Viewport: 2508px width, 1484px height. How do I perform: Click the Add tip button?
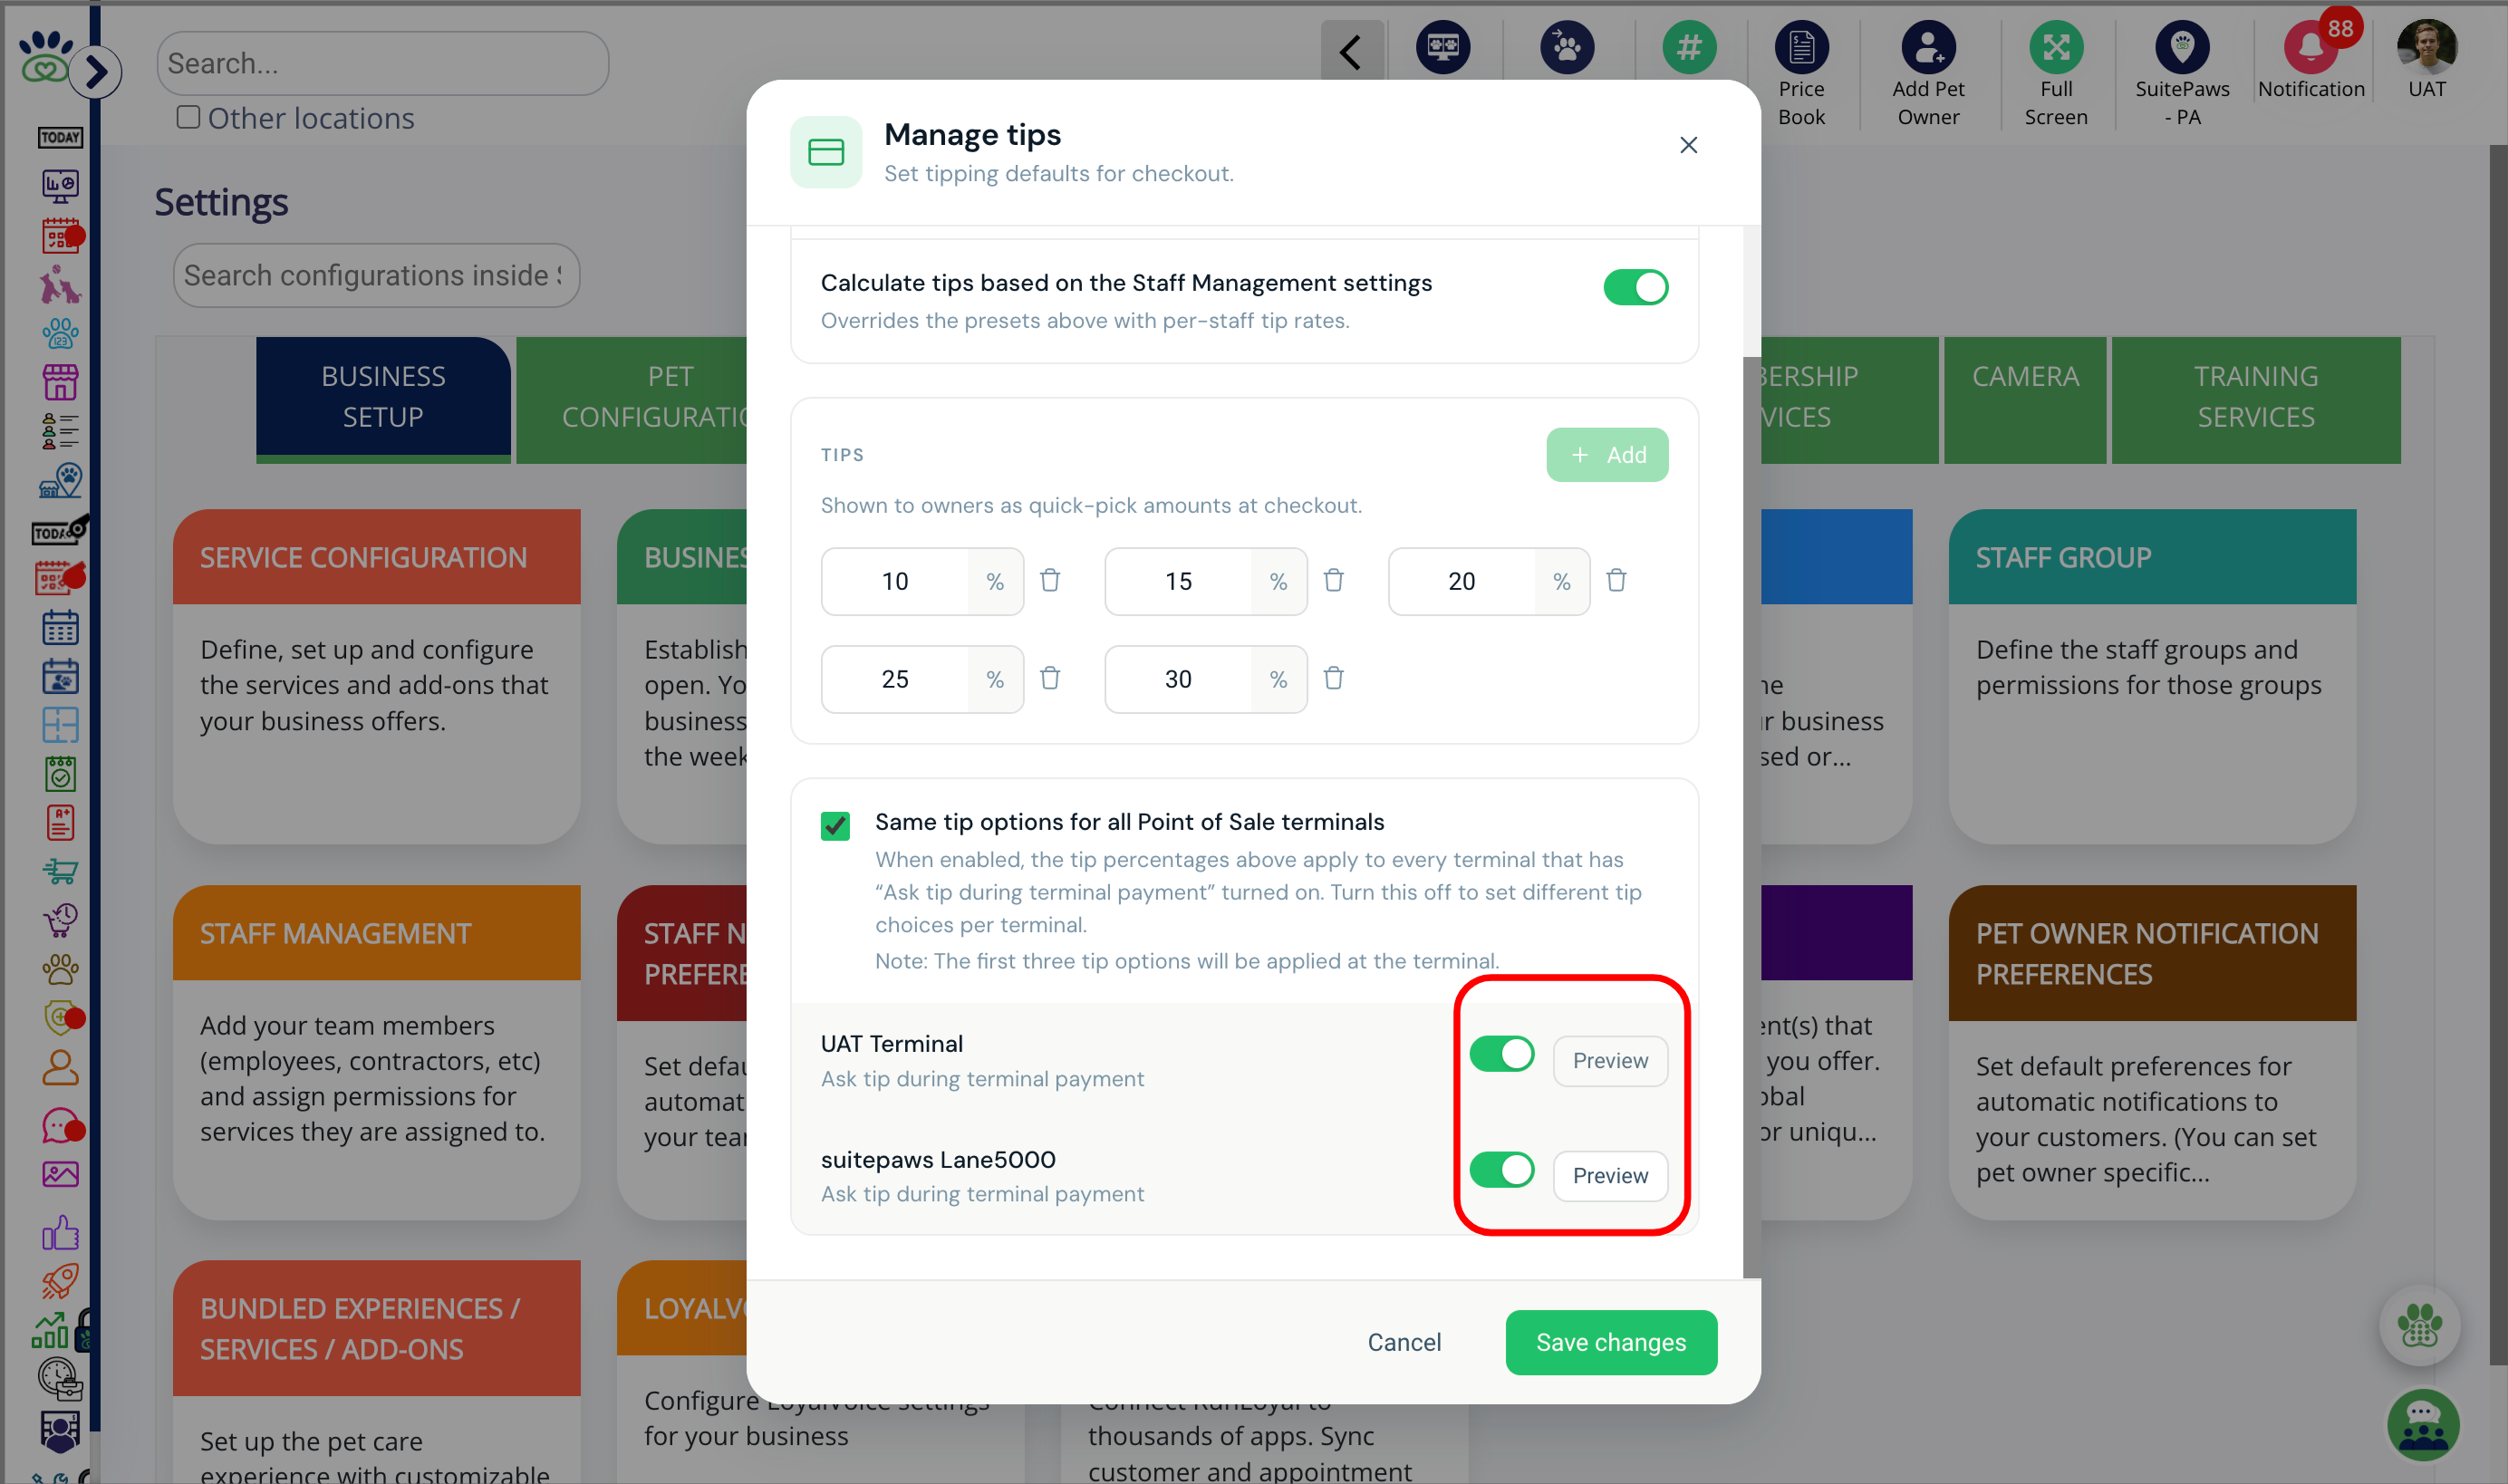pyautogui.click(x=1607, y=455)
